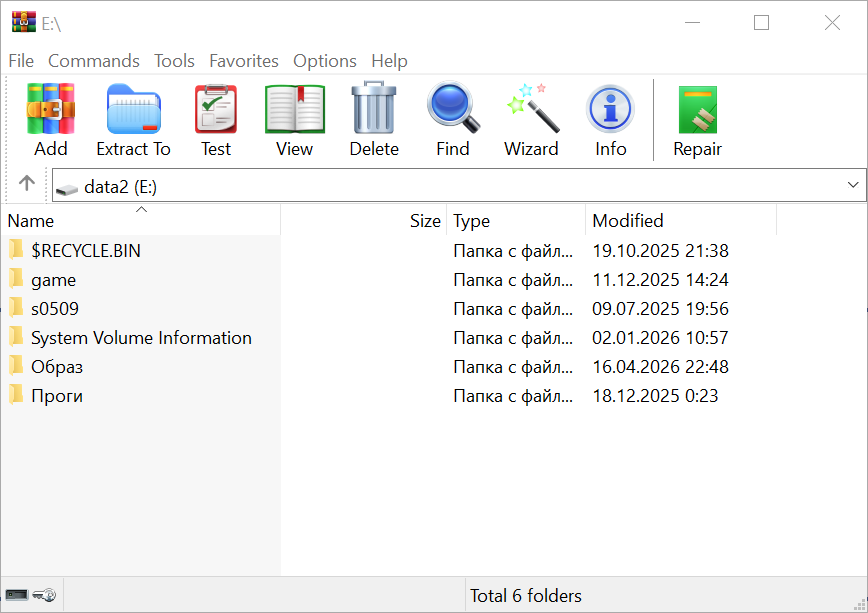
Task: Sort by the Size column header
Action: (x=364, y=220)
